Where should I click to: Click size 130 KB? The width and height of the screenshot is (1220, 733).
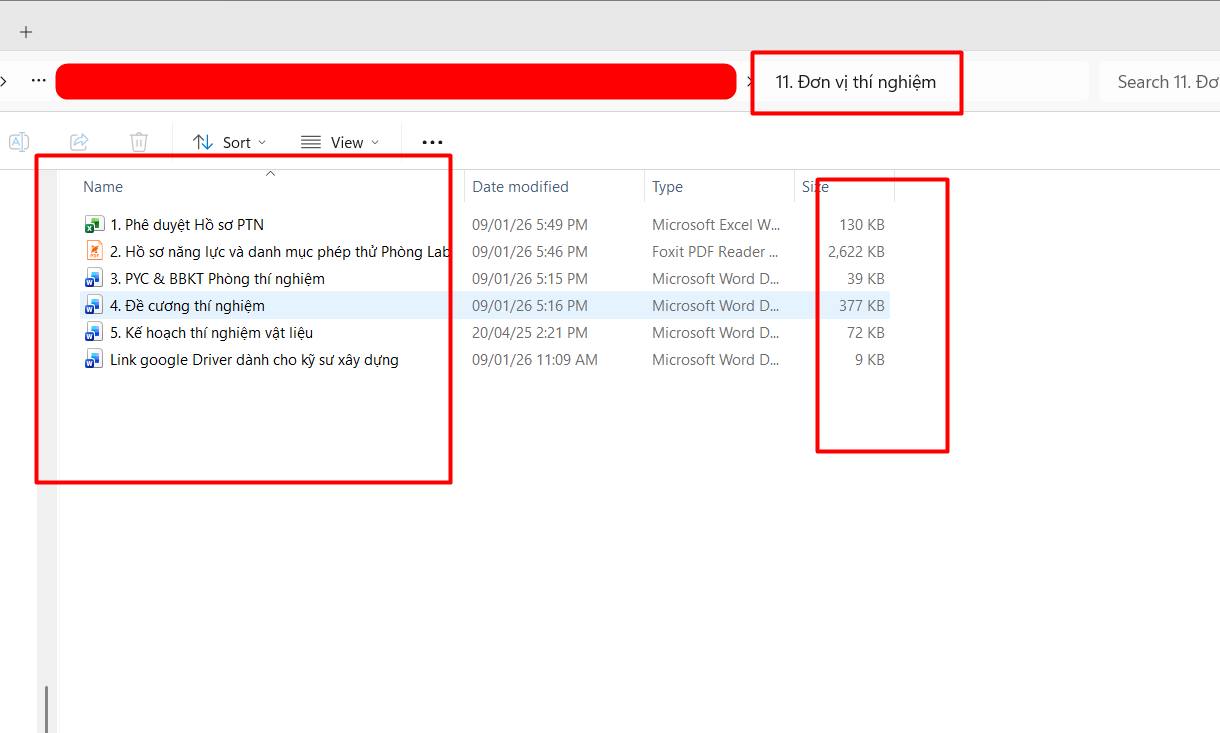(862, 225)
